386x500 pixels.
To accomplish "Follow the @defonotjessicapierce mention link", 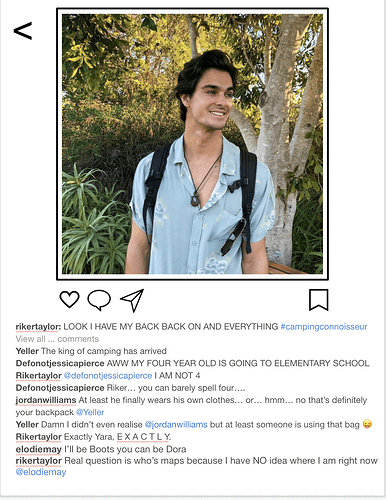I will 108,376.
